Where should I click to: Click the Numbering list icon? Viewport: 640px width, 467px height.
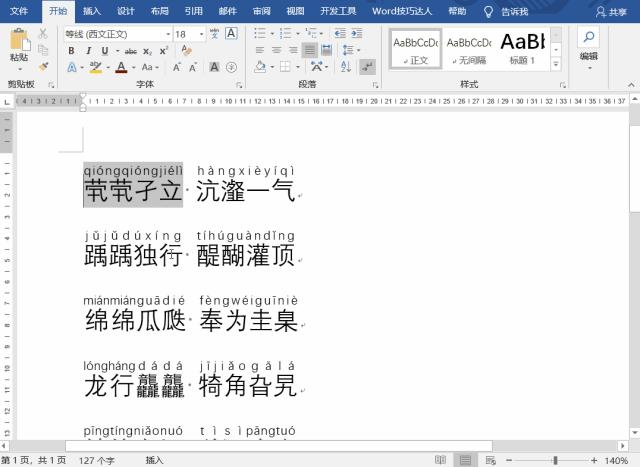285,33
